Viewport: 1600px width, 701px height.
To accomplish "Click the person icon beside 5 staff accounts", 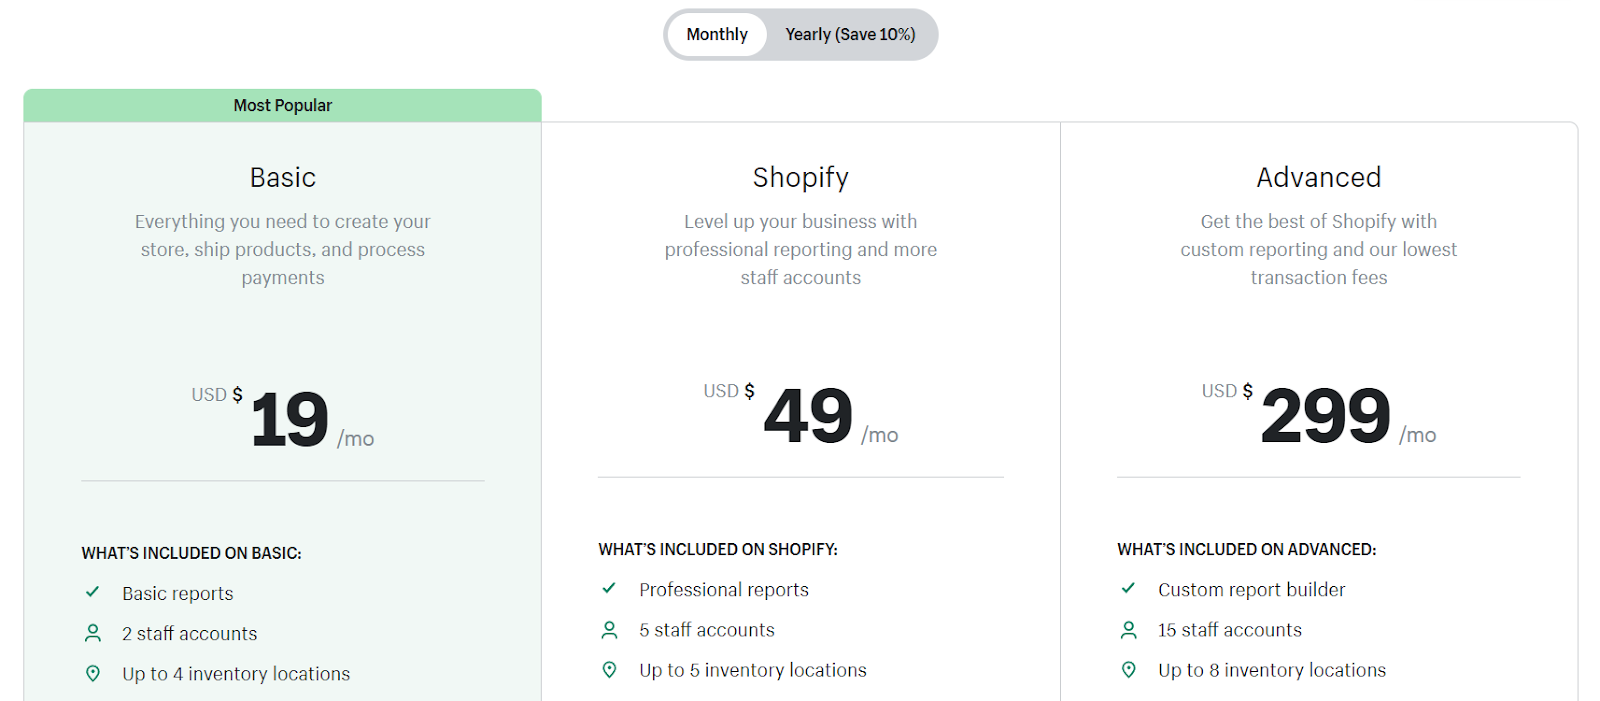I will [609, 629].
